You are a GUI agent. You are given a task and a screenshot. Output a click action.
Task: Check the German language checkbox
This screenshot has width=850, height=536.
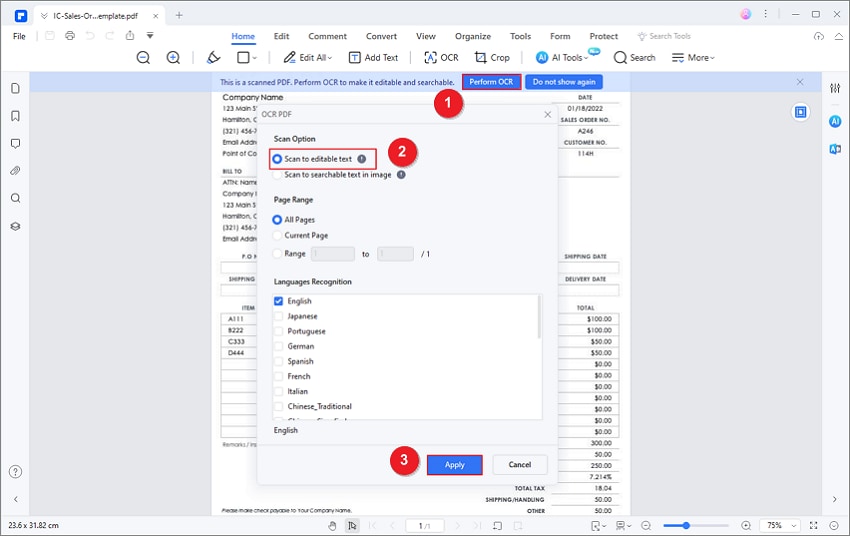(279, 346)
